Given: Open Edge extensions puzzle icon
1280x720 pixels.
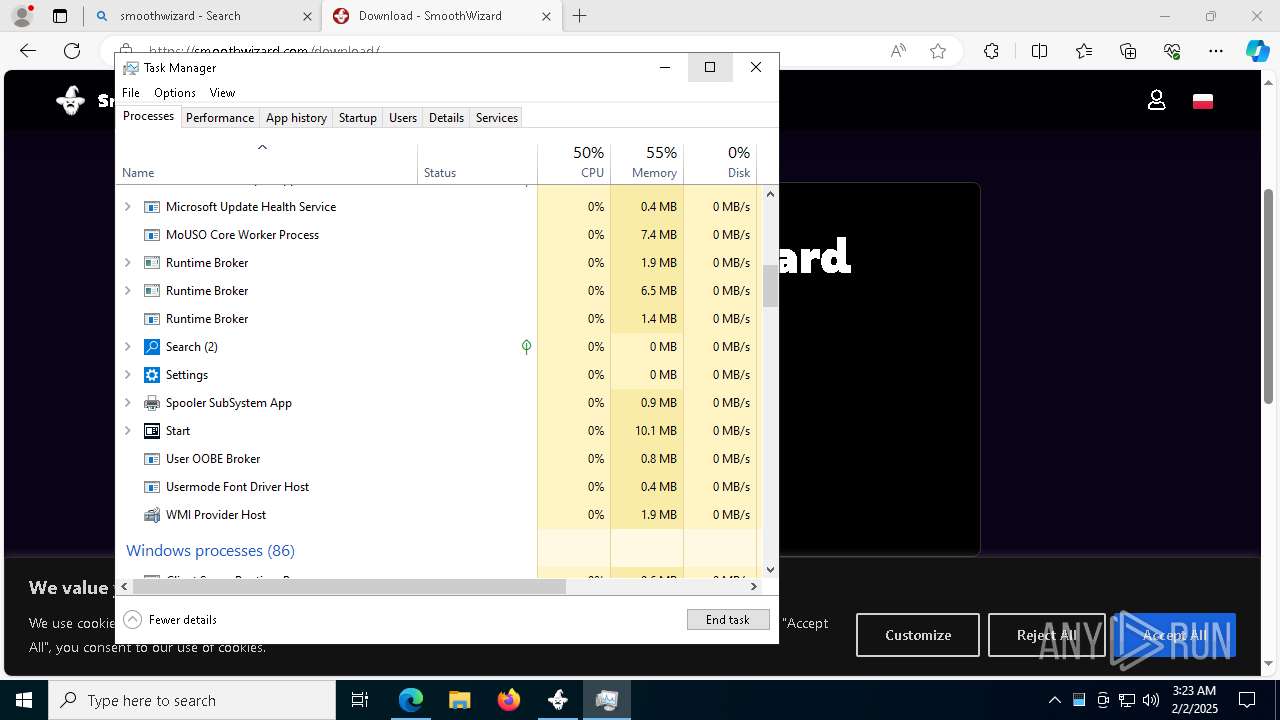Looking at the screenshot, I should coord(991,51).
